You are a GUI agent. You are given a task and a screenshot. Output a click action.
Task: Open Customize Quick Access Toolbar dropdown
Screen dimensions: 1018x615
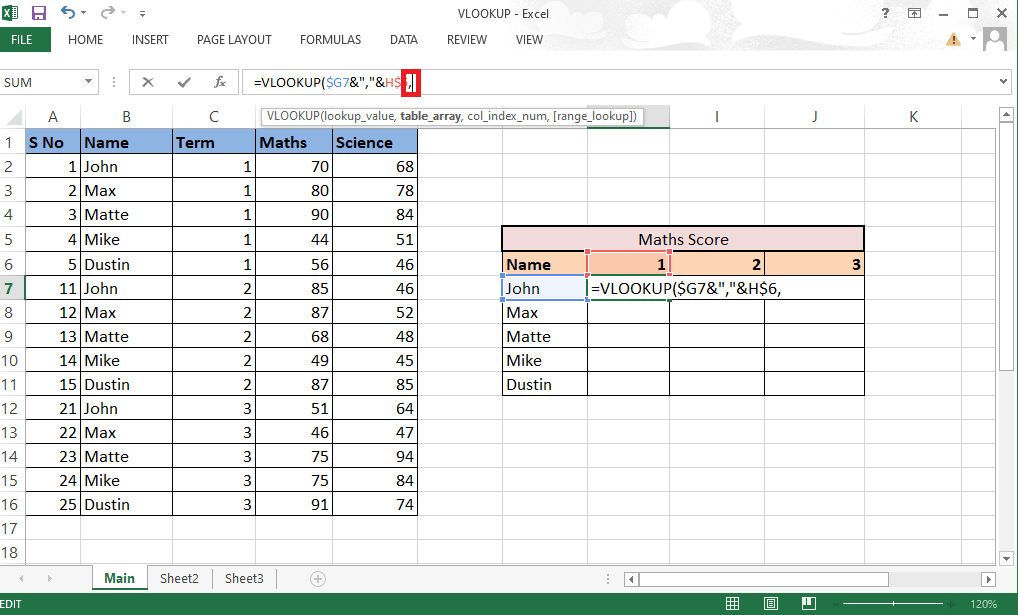(x=142, y=14)
